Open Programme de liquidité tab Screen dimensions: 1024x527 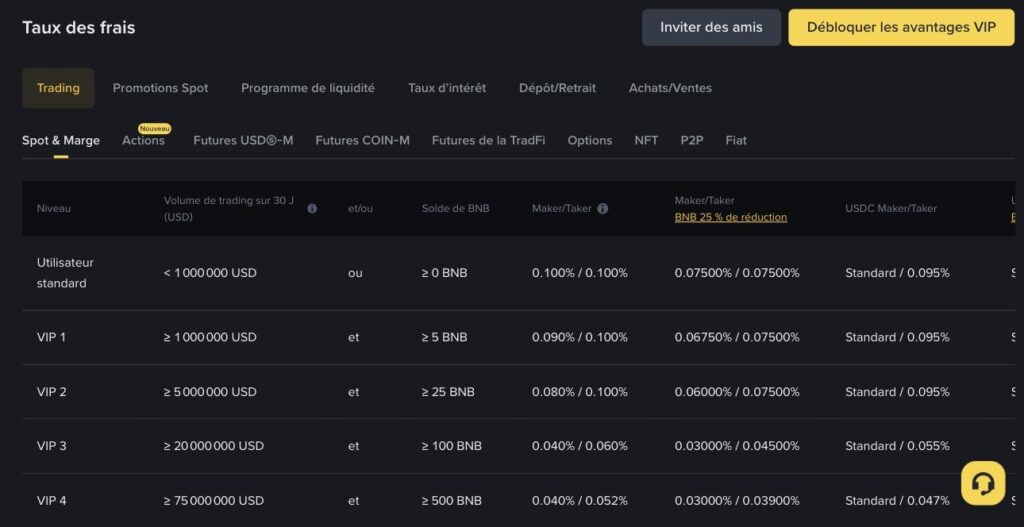[308, 88]
